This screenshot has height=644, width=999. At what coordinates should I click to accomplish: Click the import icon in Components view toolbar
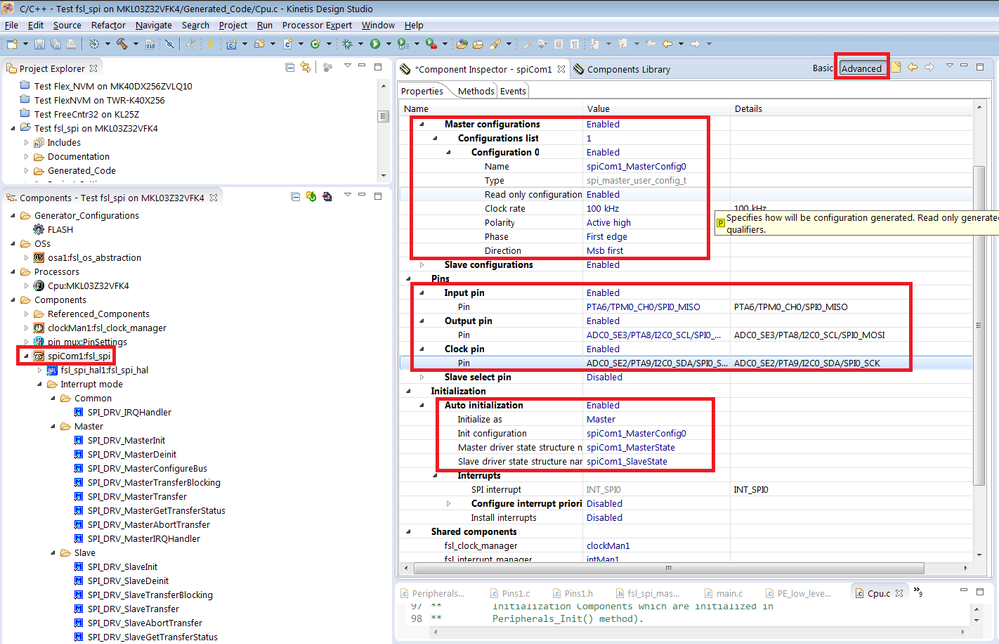pos(327,197)
